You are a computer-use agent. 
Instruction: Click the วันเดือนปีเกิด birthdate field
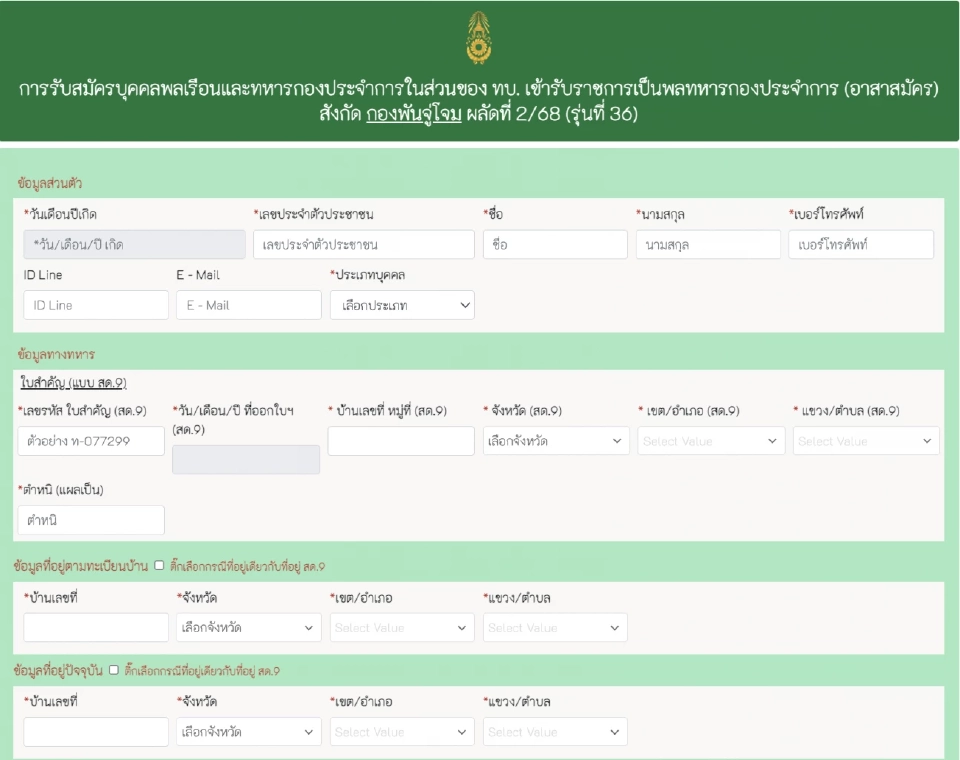click(133, 243)
